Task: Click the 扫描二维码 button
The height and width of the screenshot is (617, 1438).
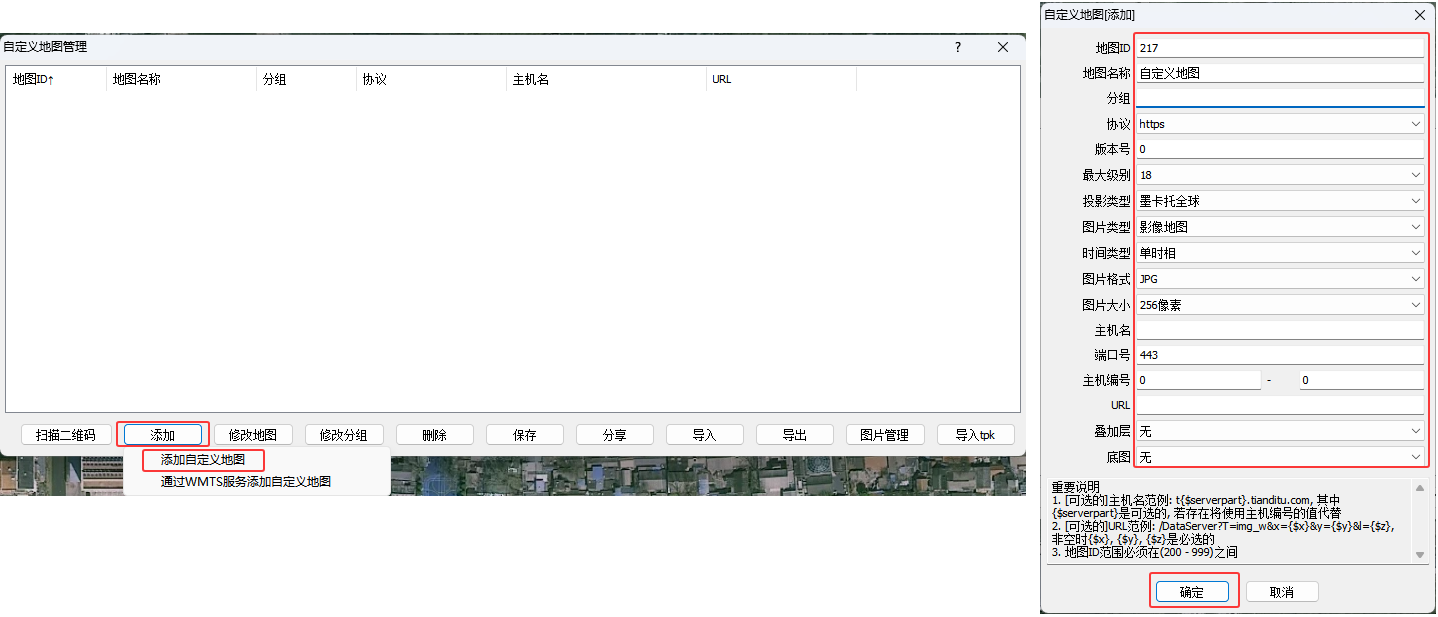Action: point(65,435)
